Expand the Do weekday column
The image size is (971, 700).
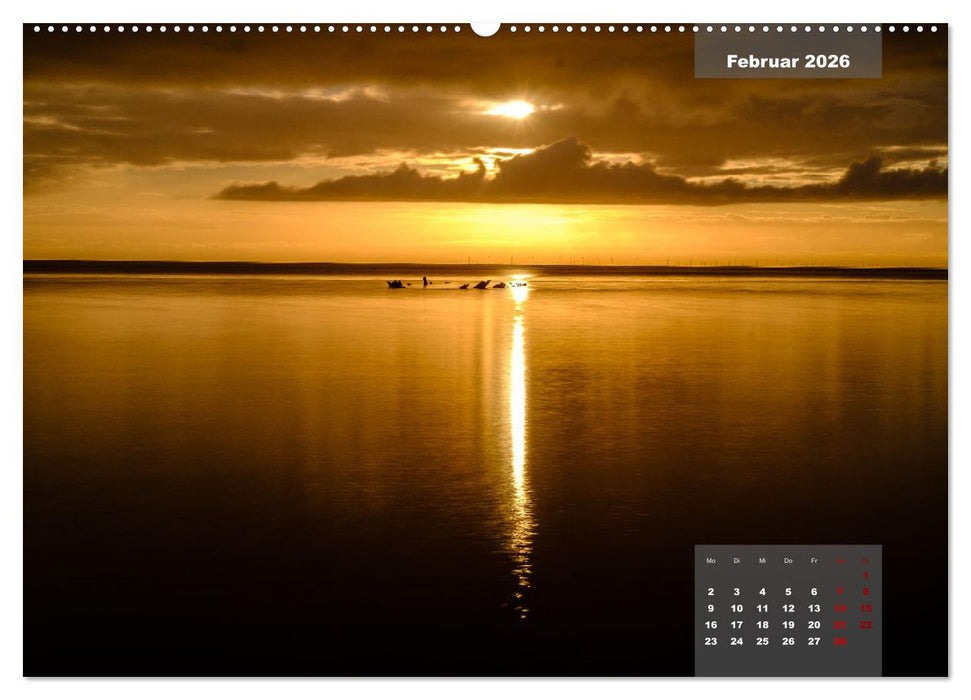click(788, 560)
